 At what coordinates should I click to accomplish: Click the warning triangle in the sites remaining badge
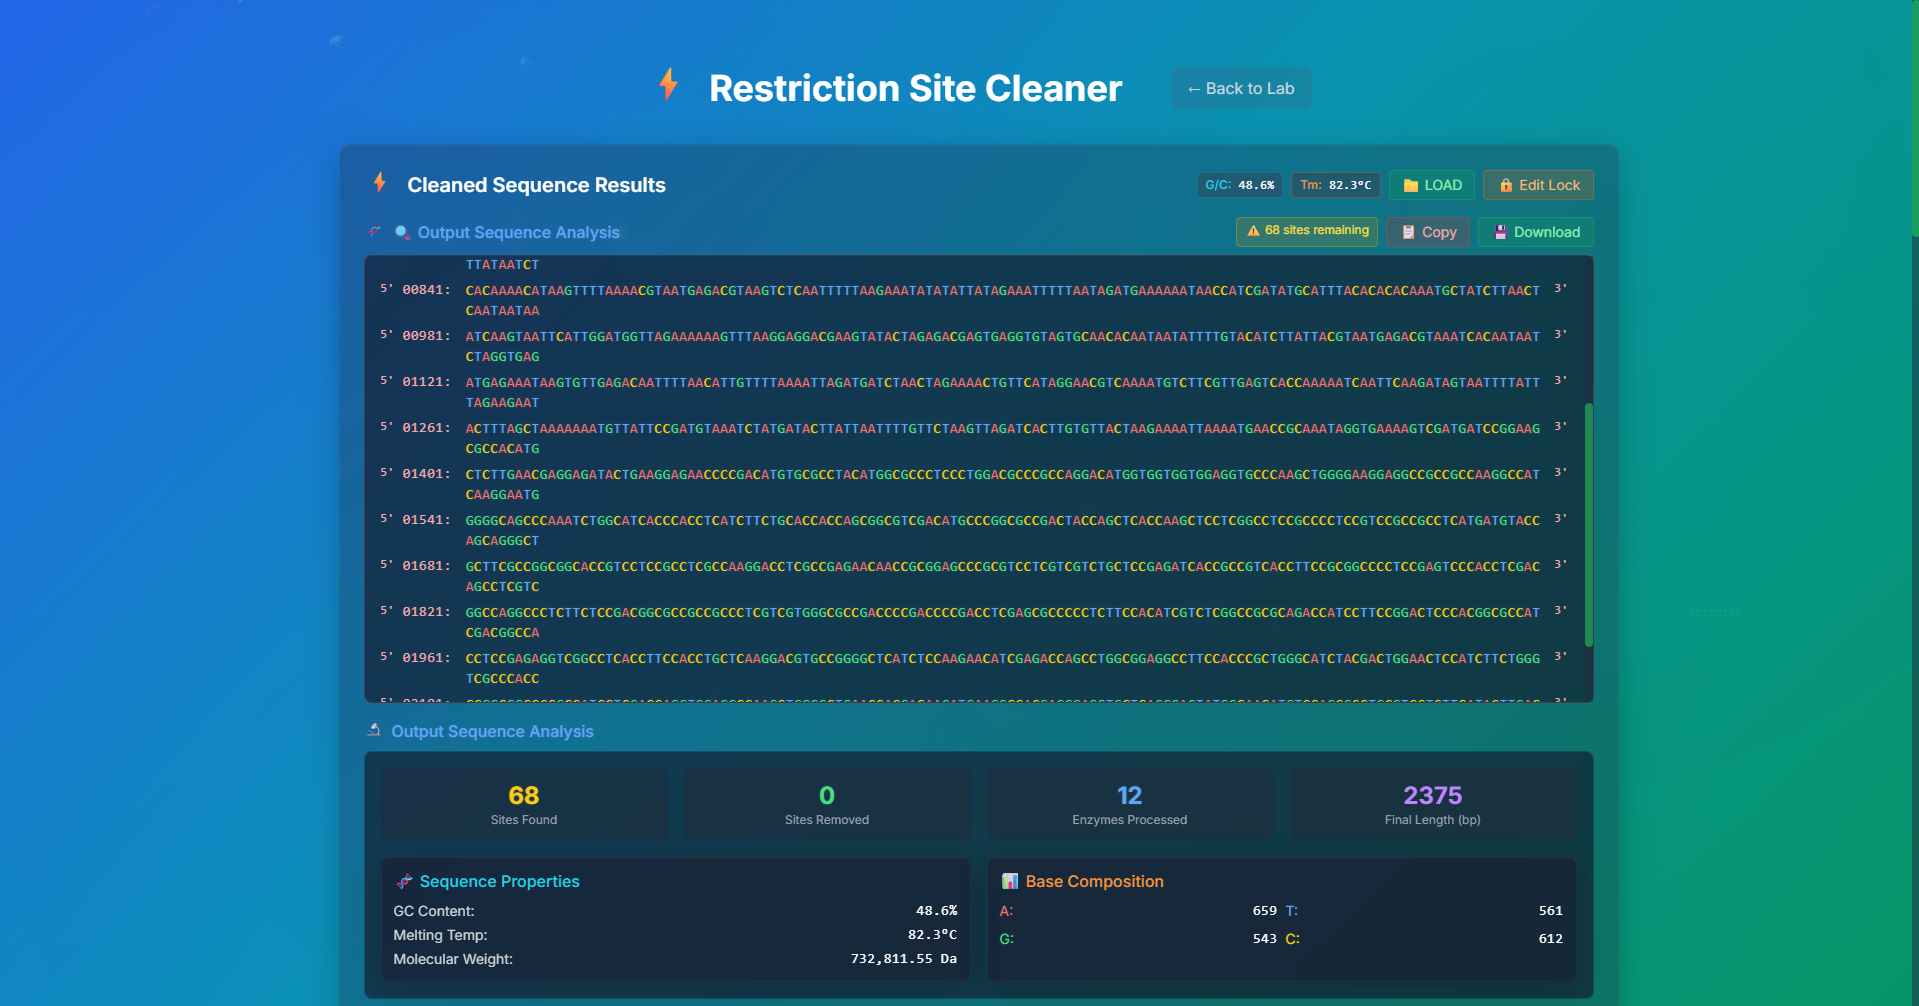(x=1255, y=231)
